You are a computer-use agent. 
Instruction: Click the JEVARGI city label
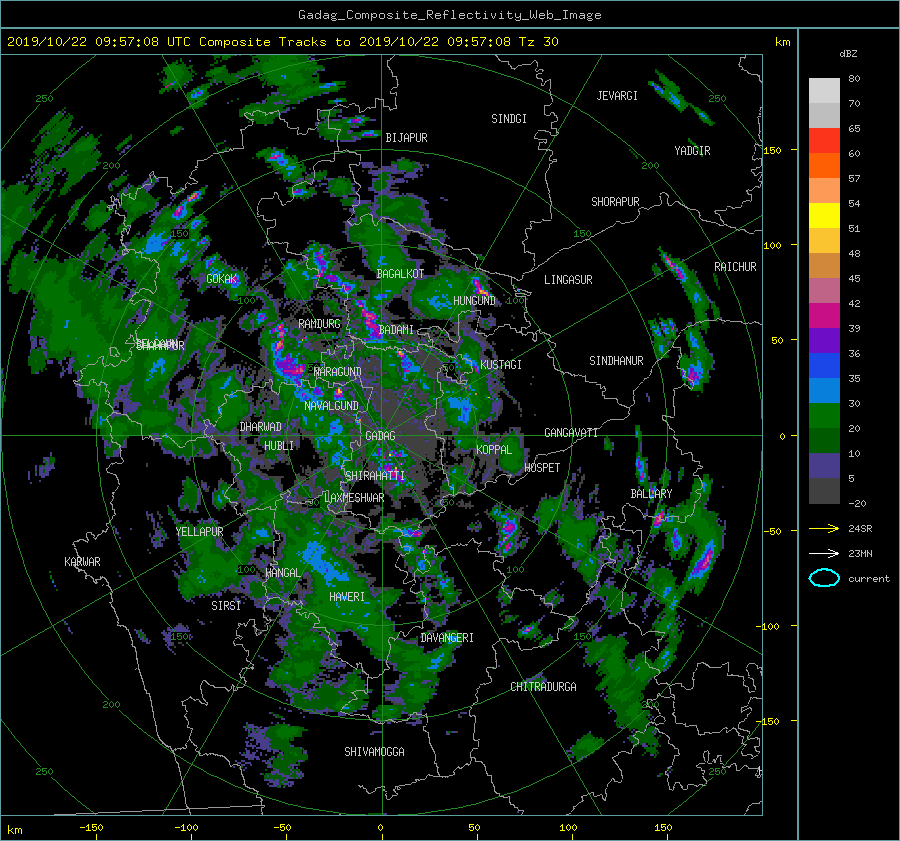pos(617,96)
